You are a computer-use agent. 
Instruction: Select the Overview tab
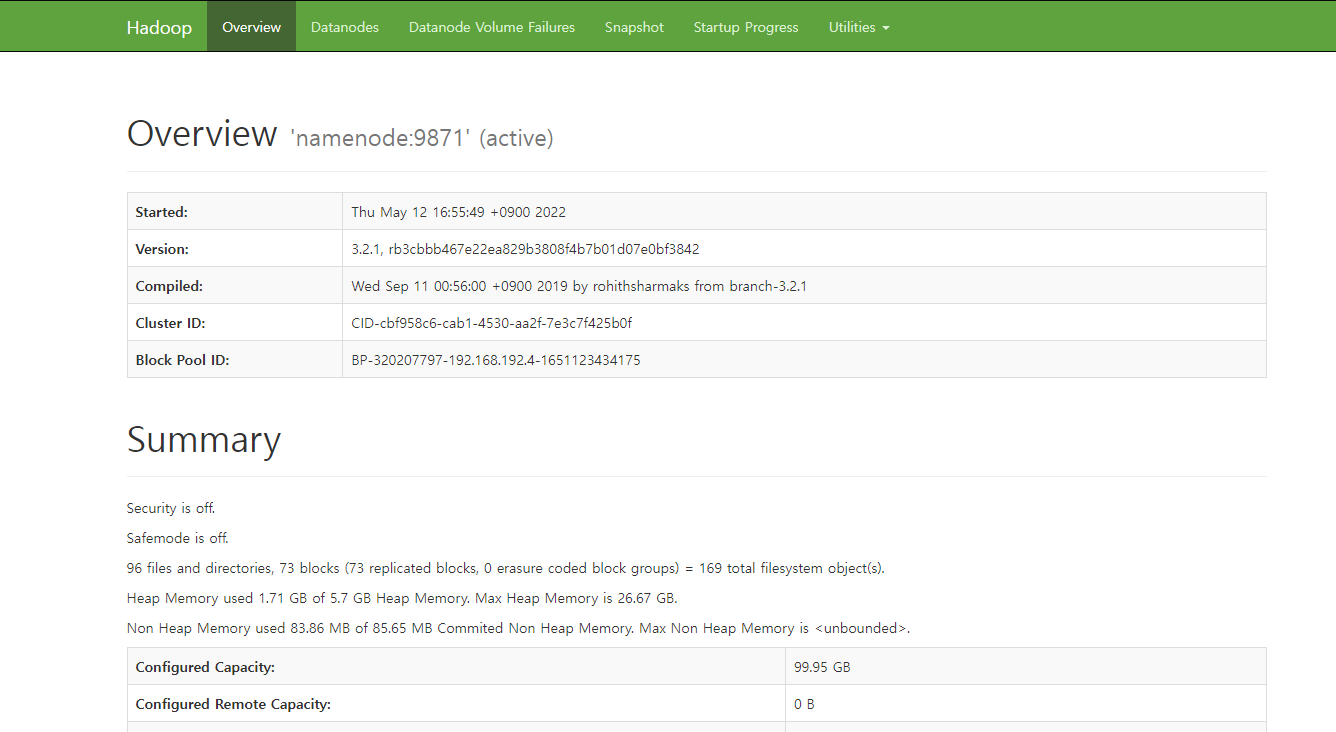point(252,27)
